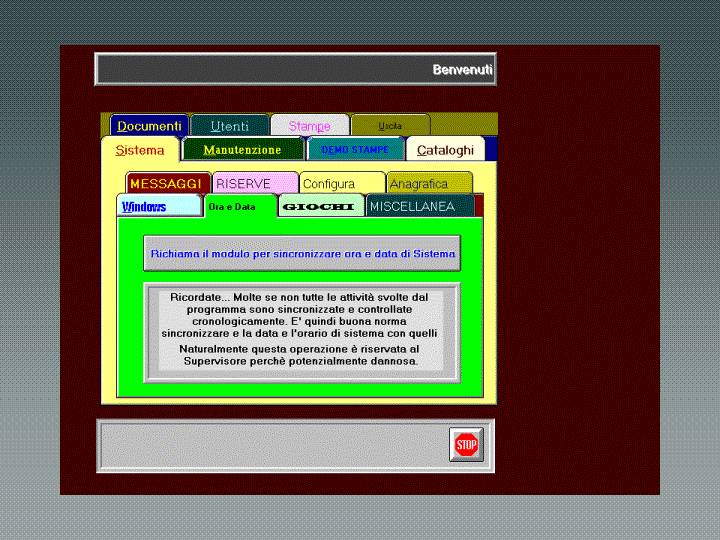The width and height of the screenshot is (720, 540).
Task: Switch to the Configura sub-tab
Action: pyautogui.click(x=341, y=184)
